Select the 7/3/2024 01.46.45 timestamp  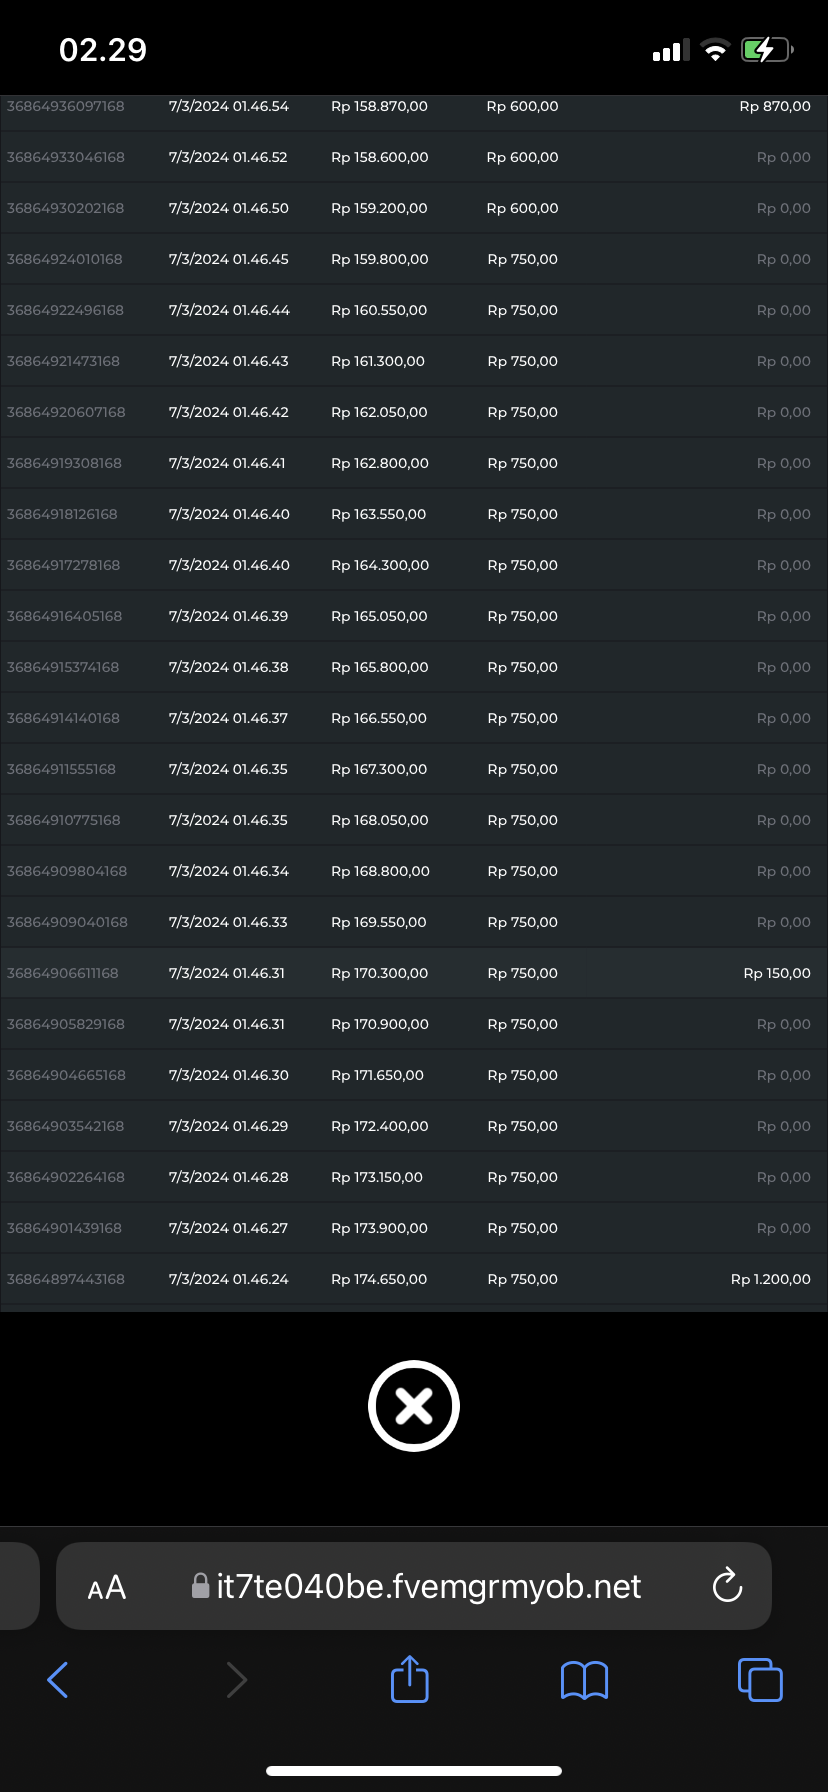click(x=229, y=259)
